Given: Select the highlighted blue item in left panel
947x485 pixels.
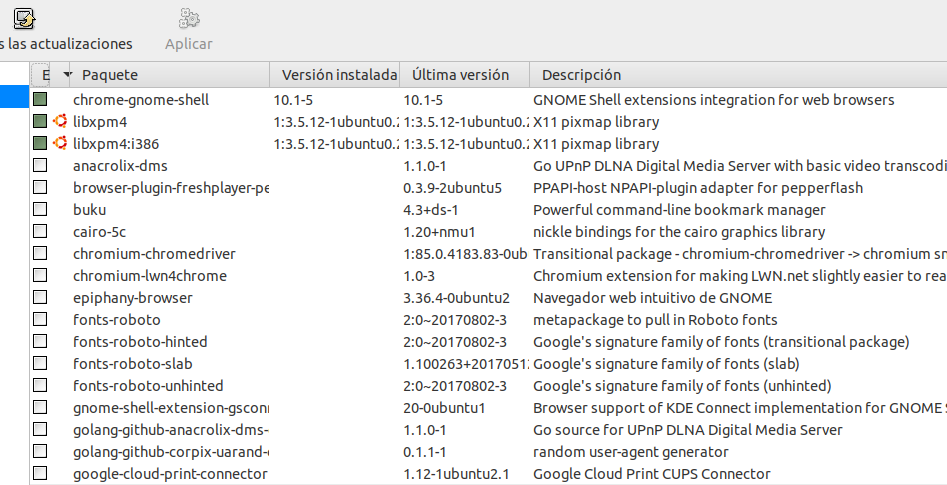Looking at the screenshot, I should pyautogui.click(x=14, y=97).
